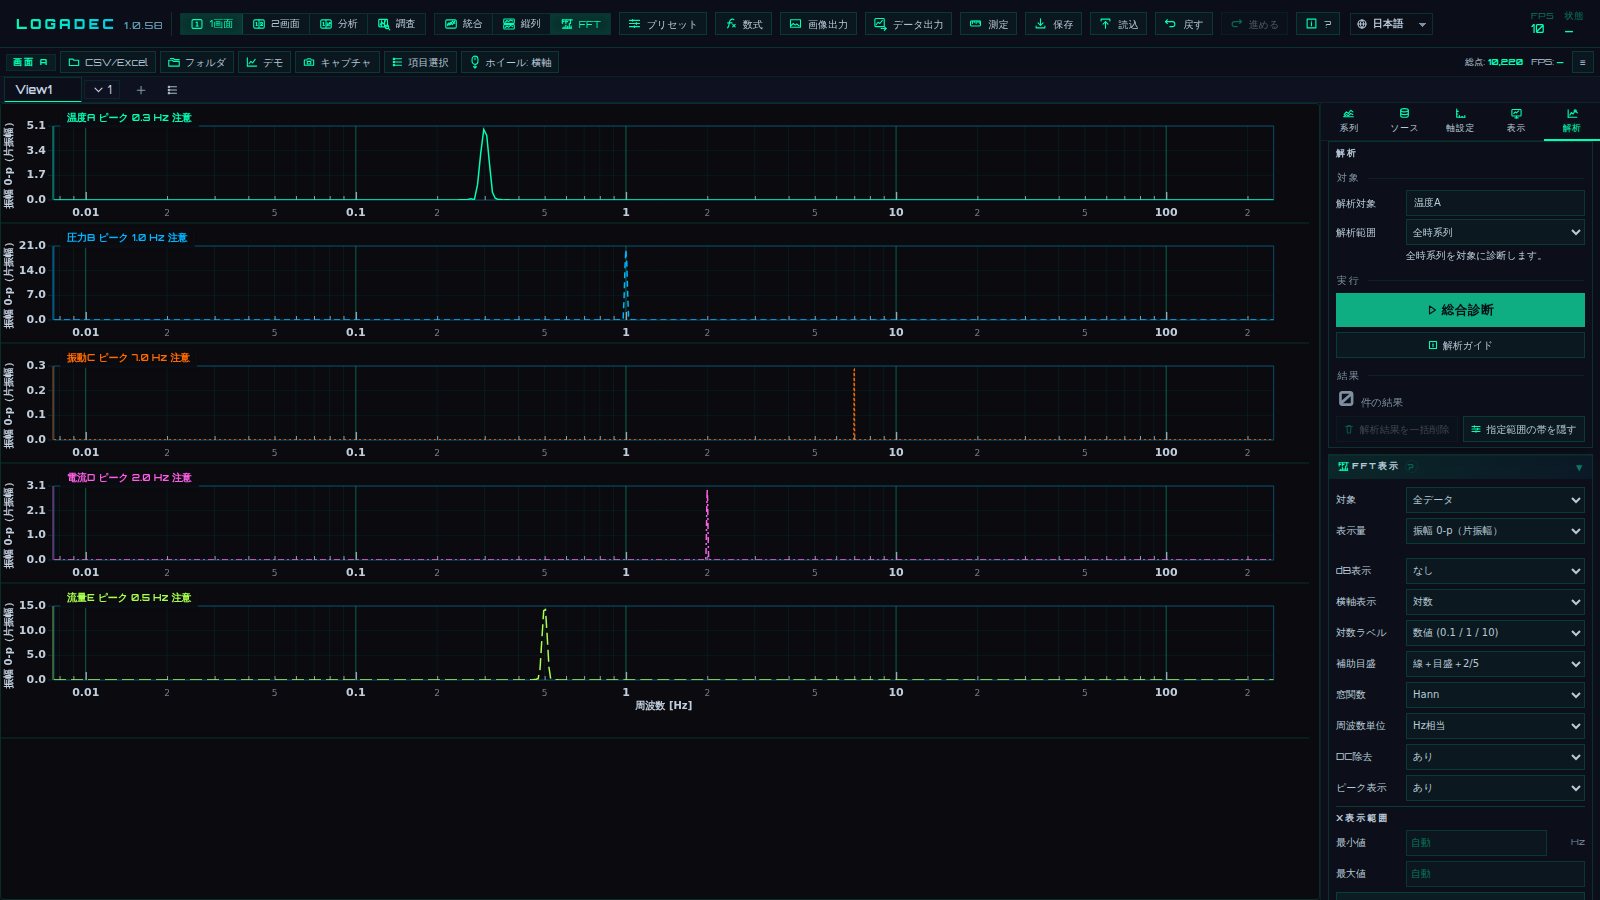Viewport: 1600px width, 900px height.
Task: Click the フォルダ folder button
Action: (197, 62)
